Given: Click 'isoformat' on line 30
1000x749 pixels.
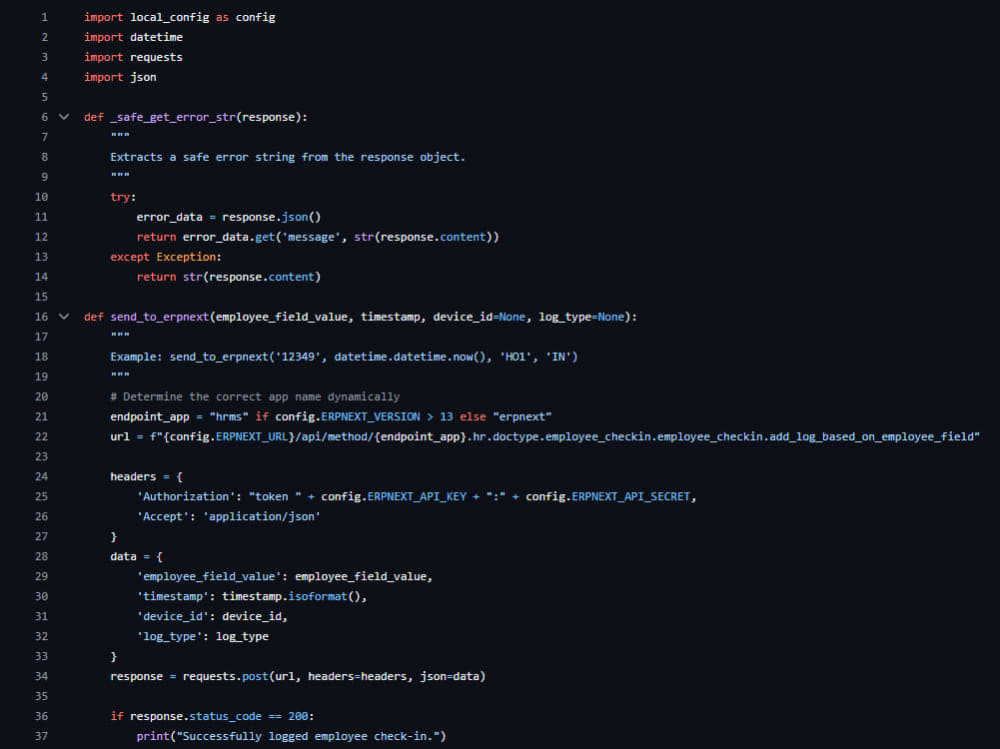Looking at the screenshot, I should point(317,597).
